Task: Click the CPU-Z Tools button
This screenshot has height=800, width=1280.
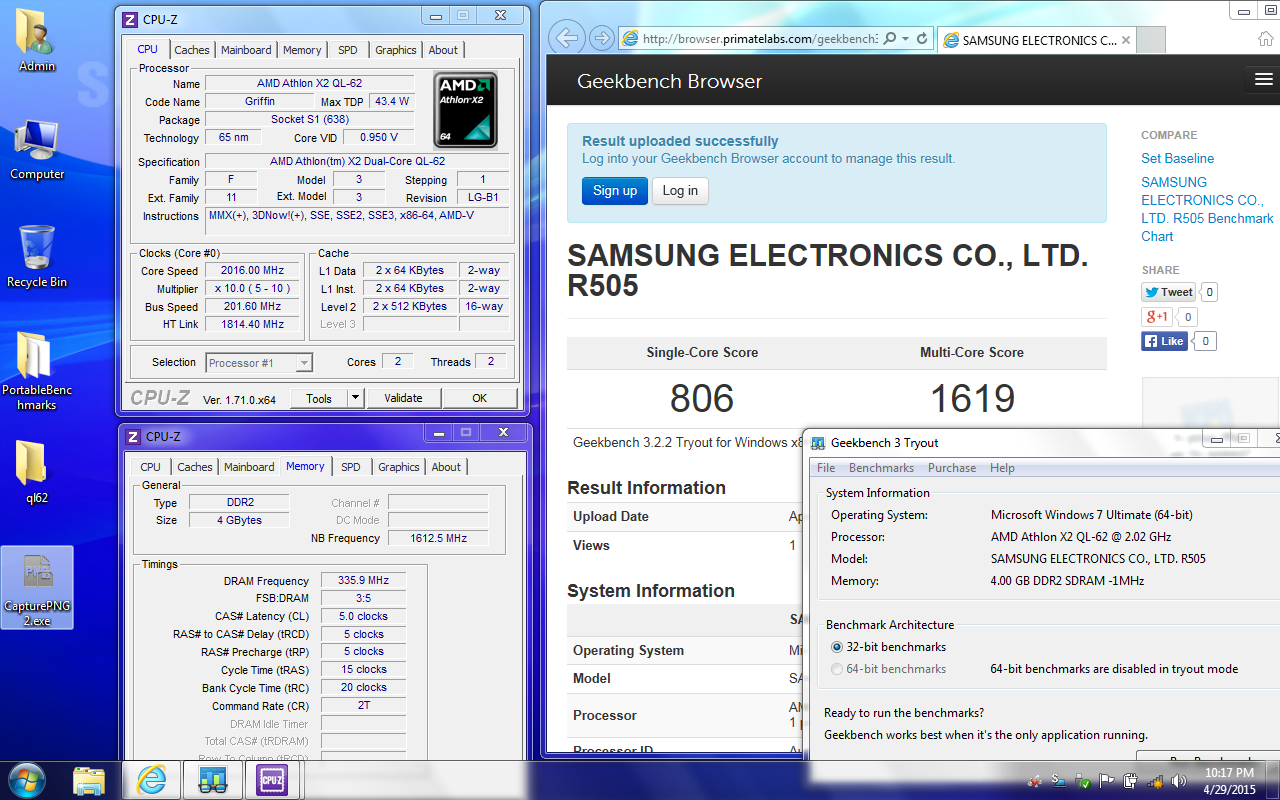Action: point(319,398)
